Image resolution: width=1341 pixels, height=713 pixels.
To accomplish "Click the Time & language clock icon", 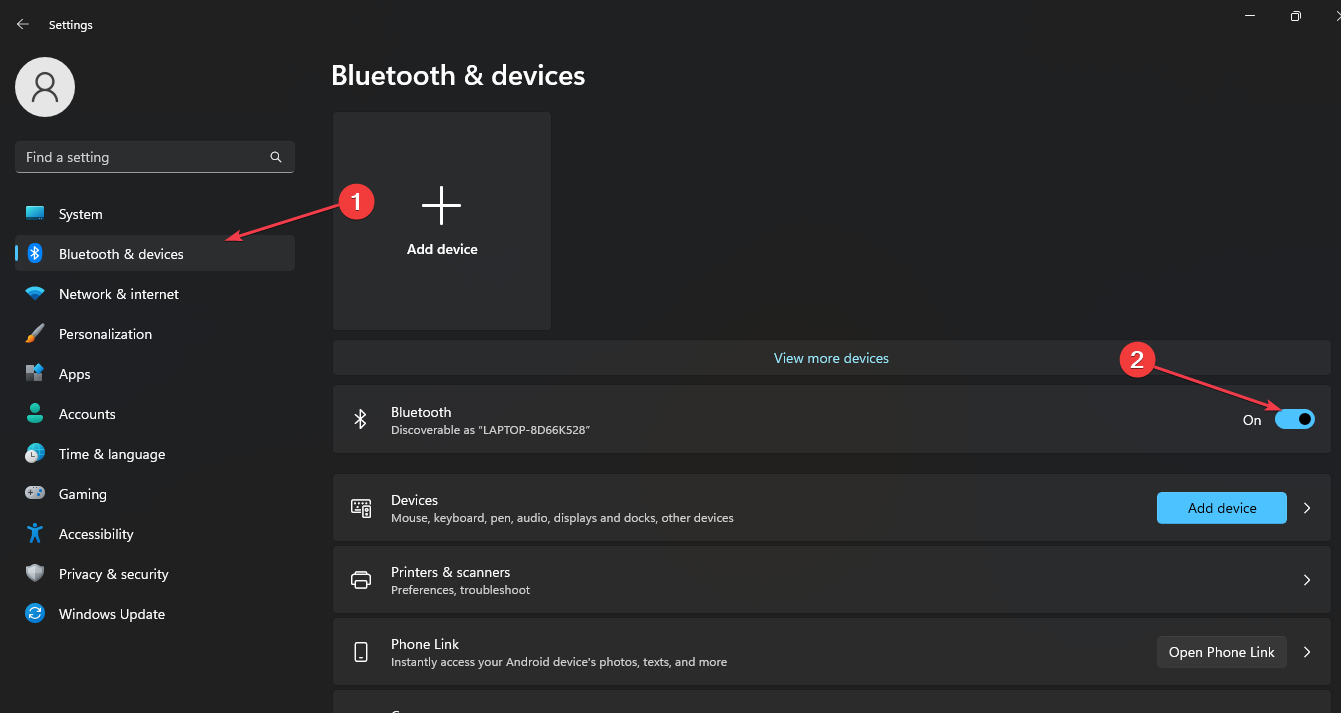I will coord(35,454).
